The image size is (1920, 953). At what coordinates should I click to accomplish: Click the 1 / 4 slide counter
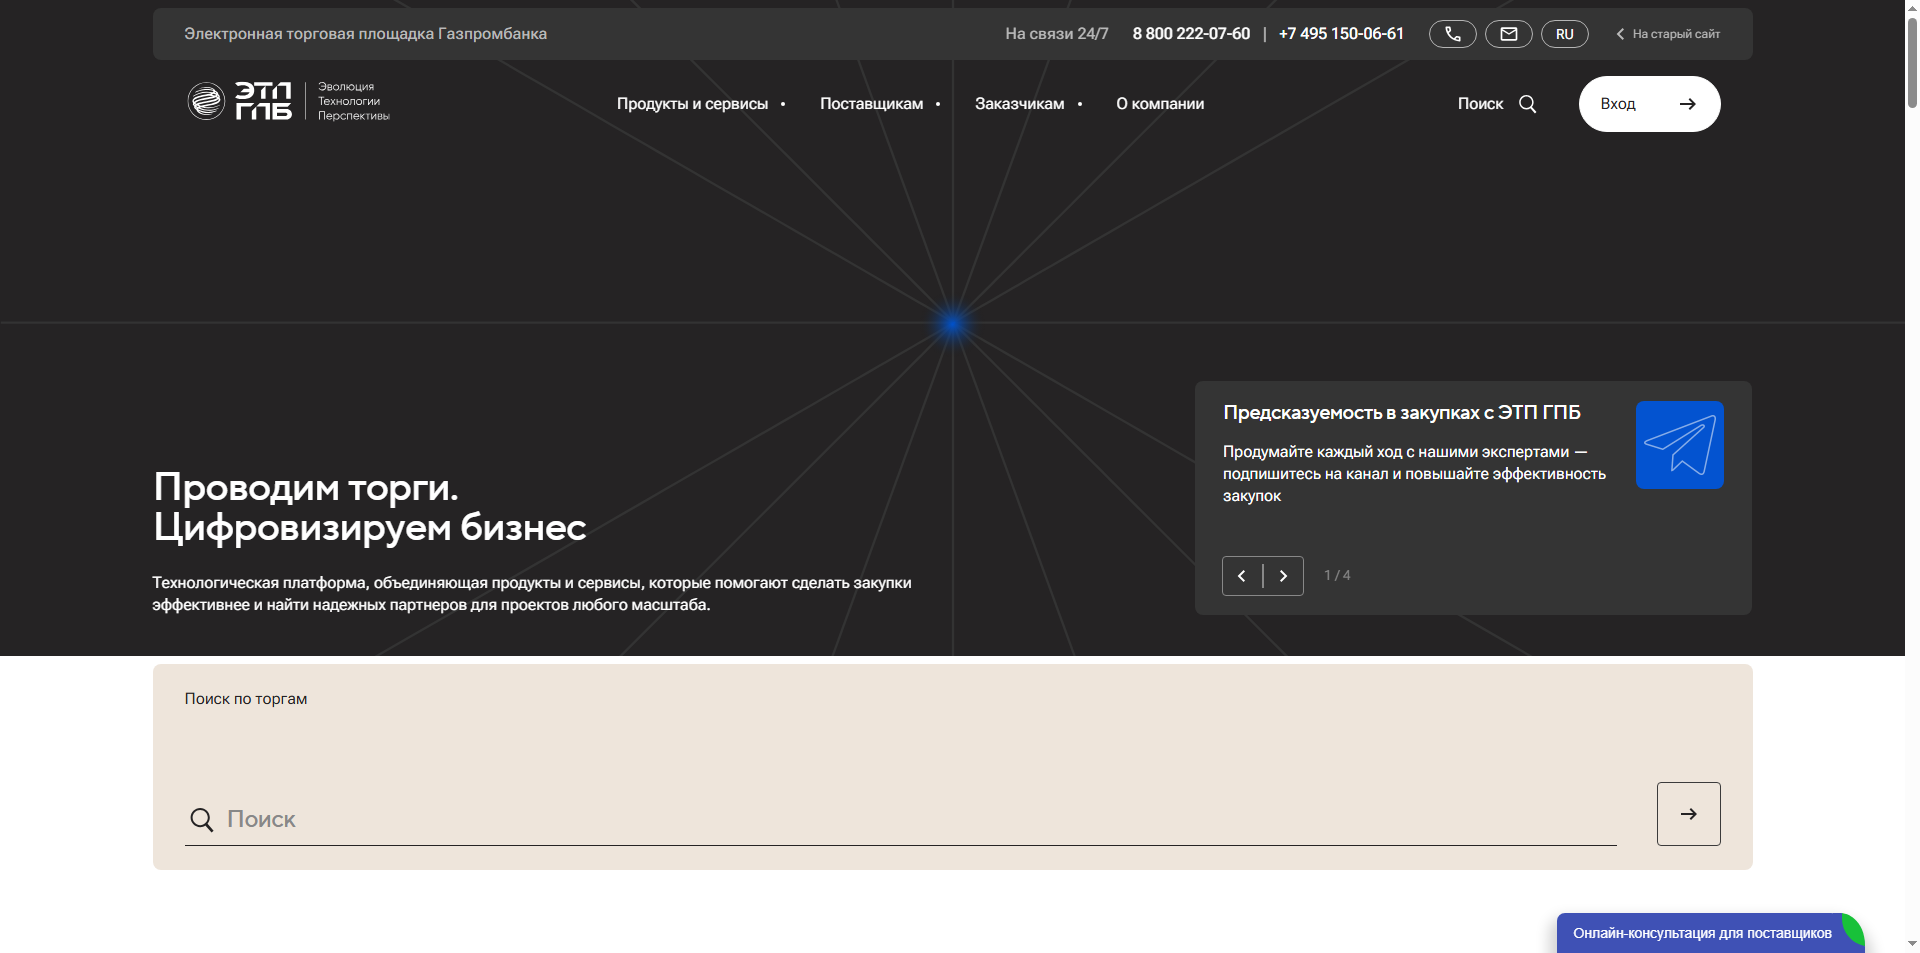pyautogui.click(x=1337, y=575)
